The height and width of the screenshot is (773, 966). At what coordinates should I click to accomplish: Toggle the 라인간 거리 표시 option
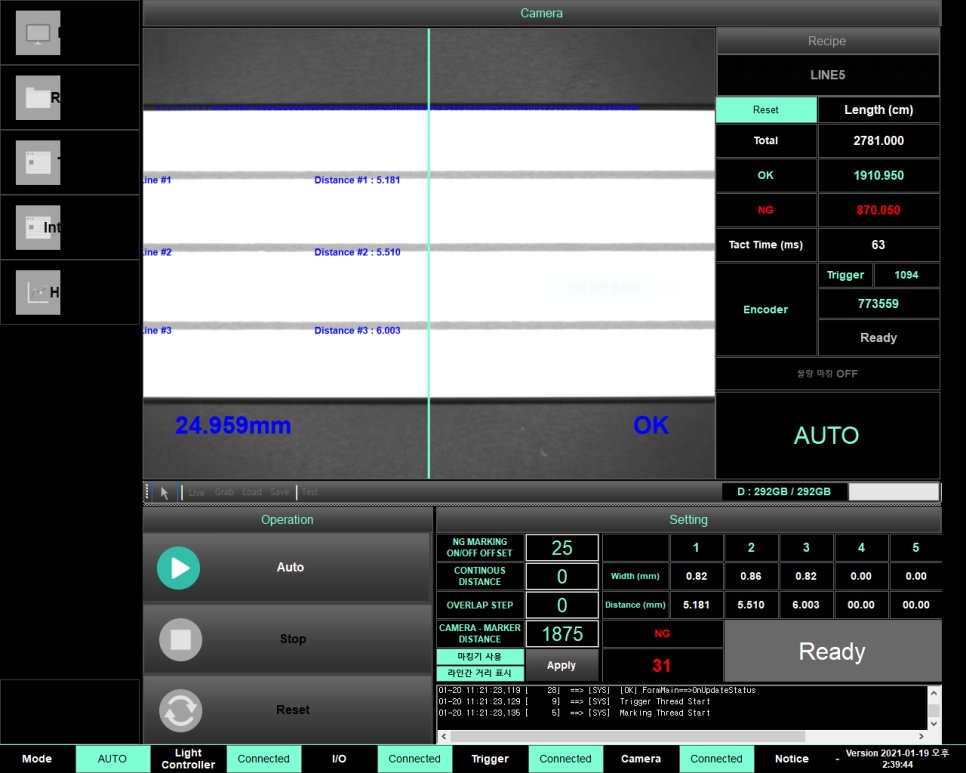480,673
